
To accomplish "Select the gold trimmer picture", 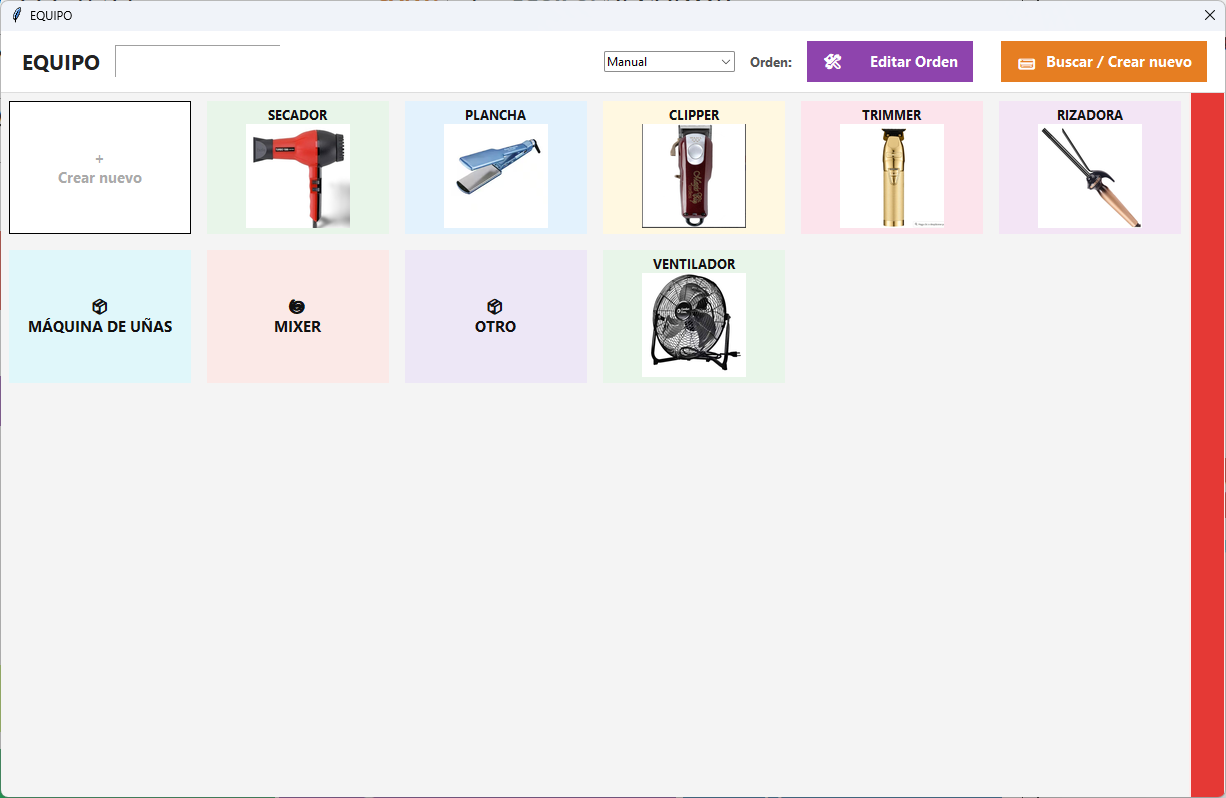I will click(x=892, y=176).
